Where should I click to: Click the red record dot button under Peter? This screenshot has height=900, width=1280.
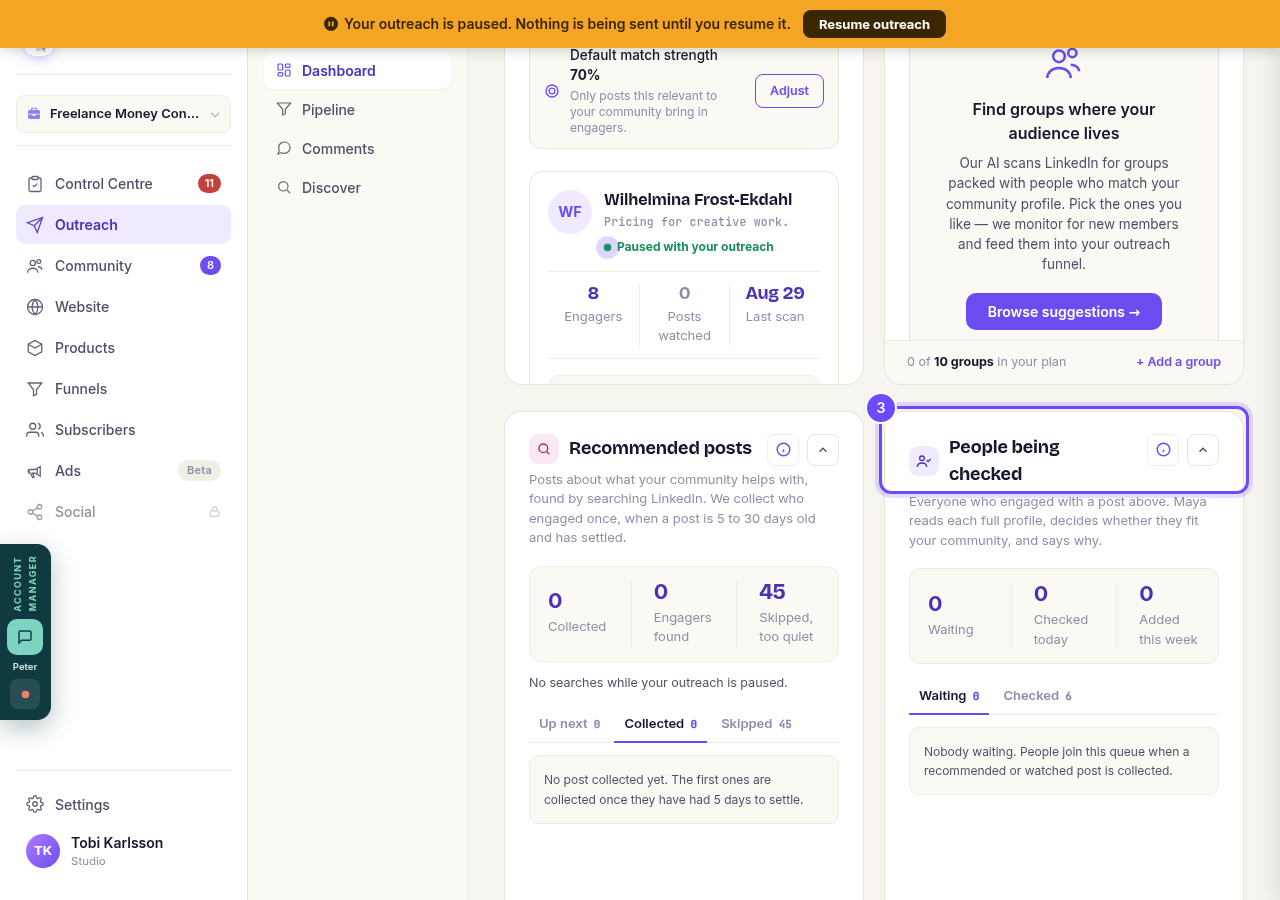[x=25, y=694]
